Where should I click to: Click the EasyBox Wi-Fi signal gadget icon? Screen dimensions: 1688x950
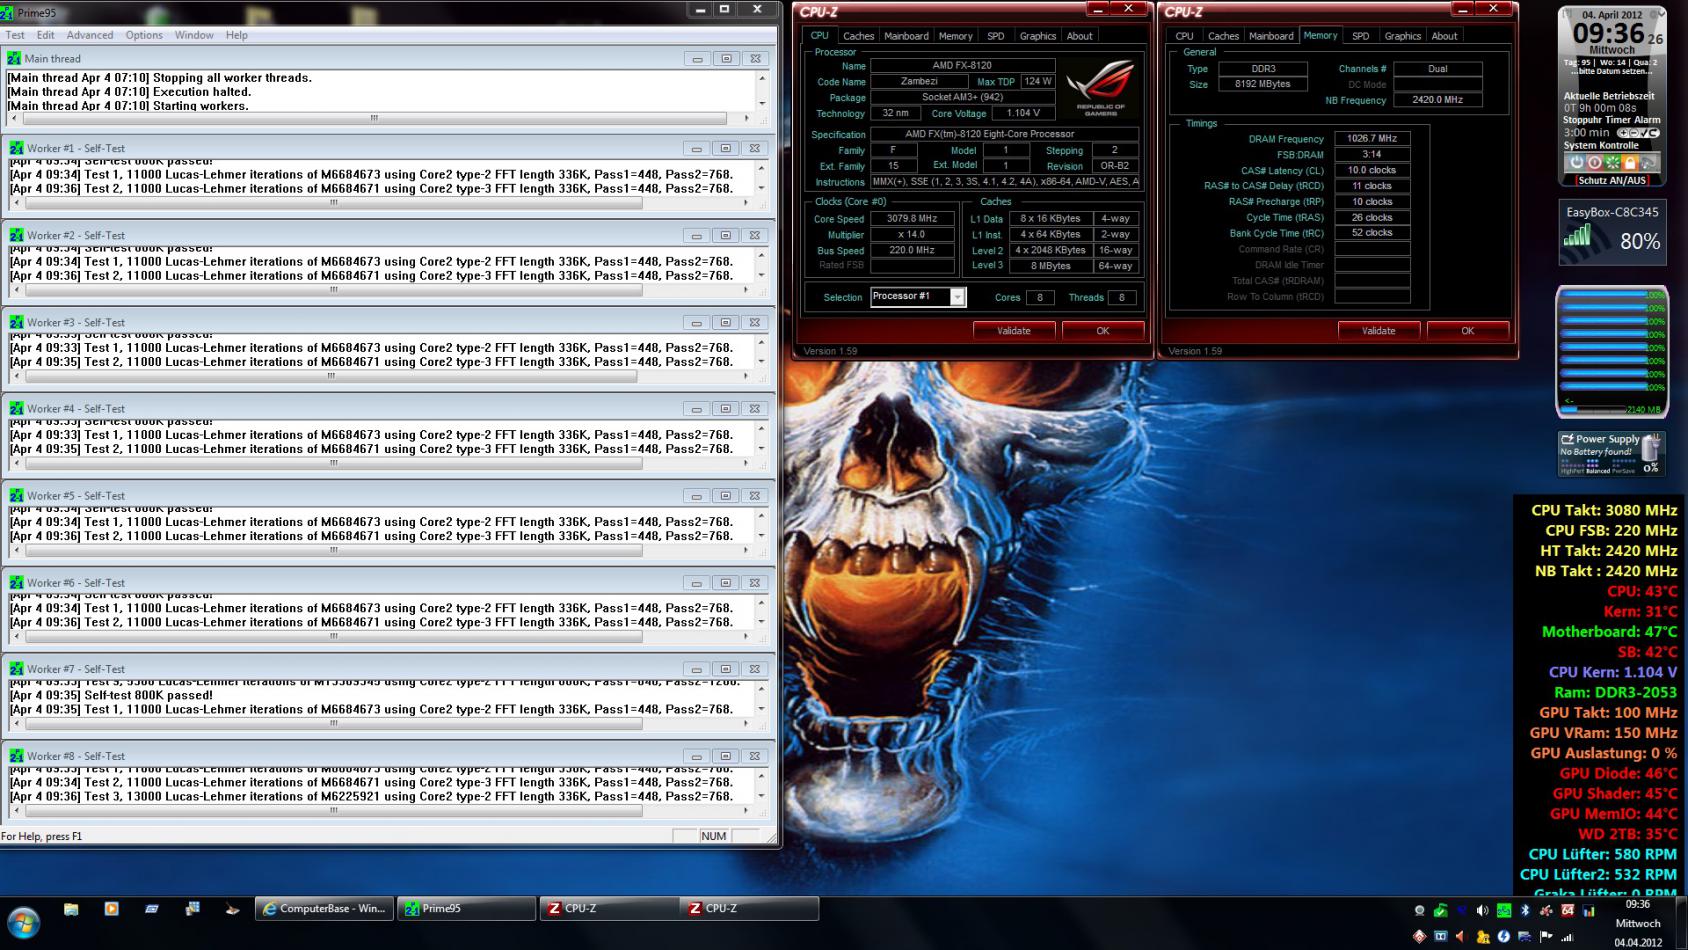[1578, 236]
